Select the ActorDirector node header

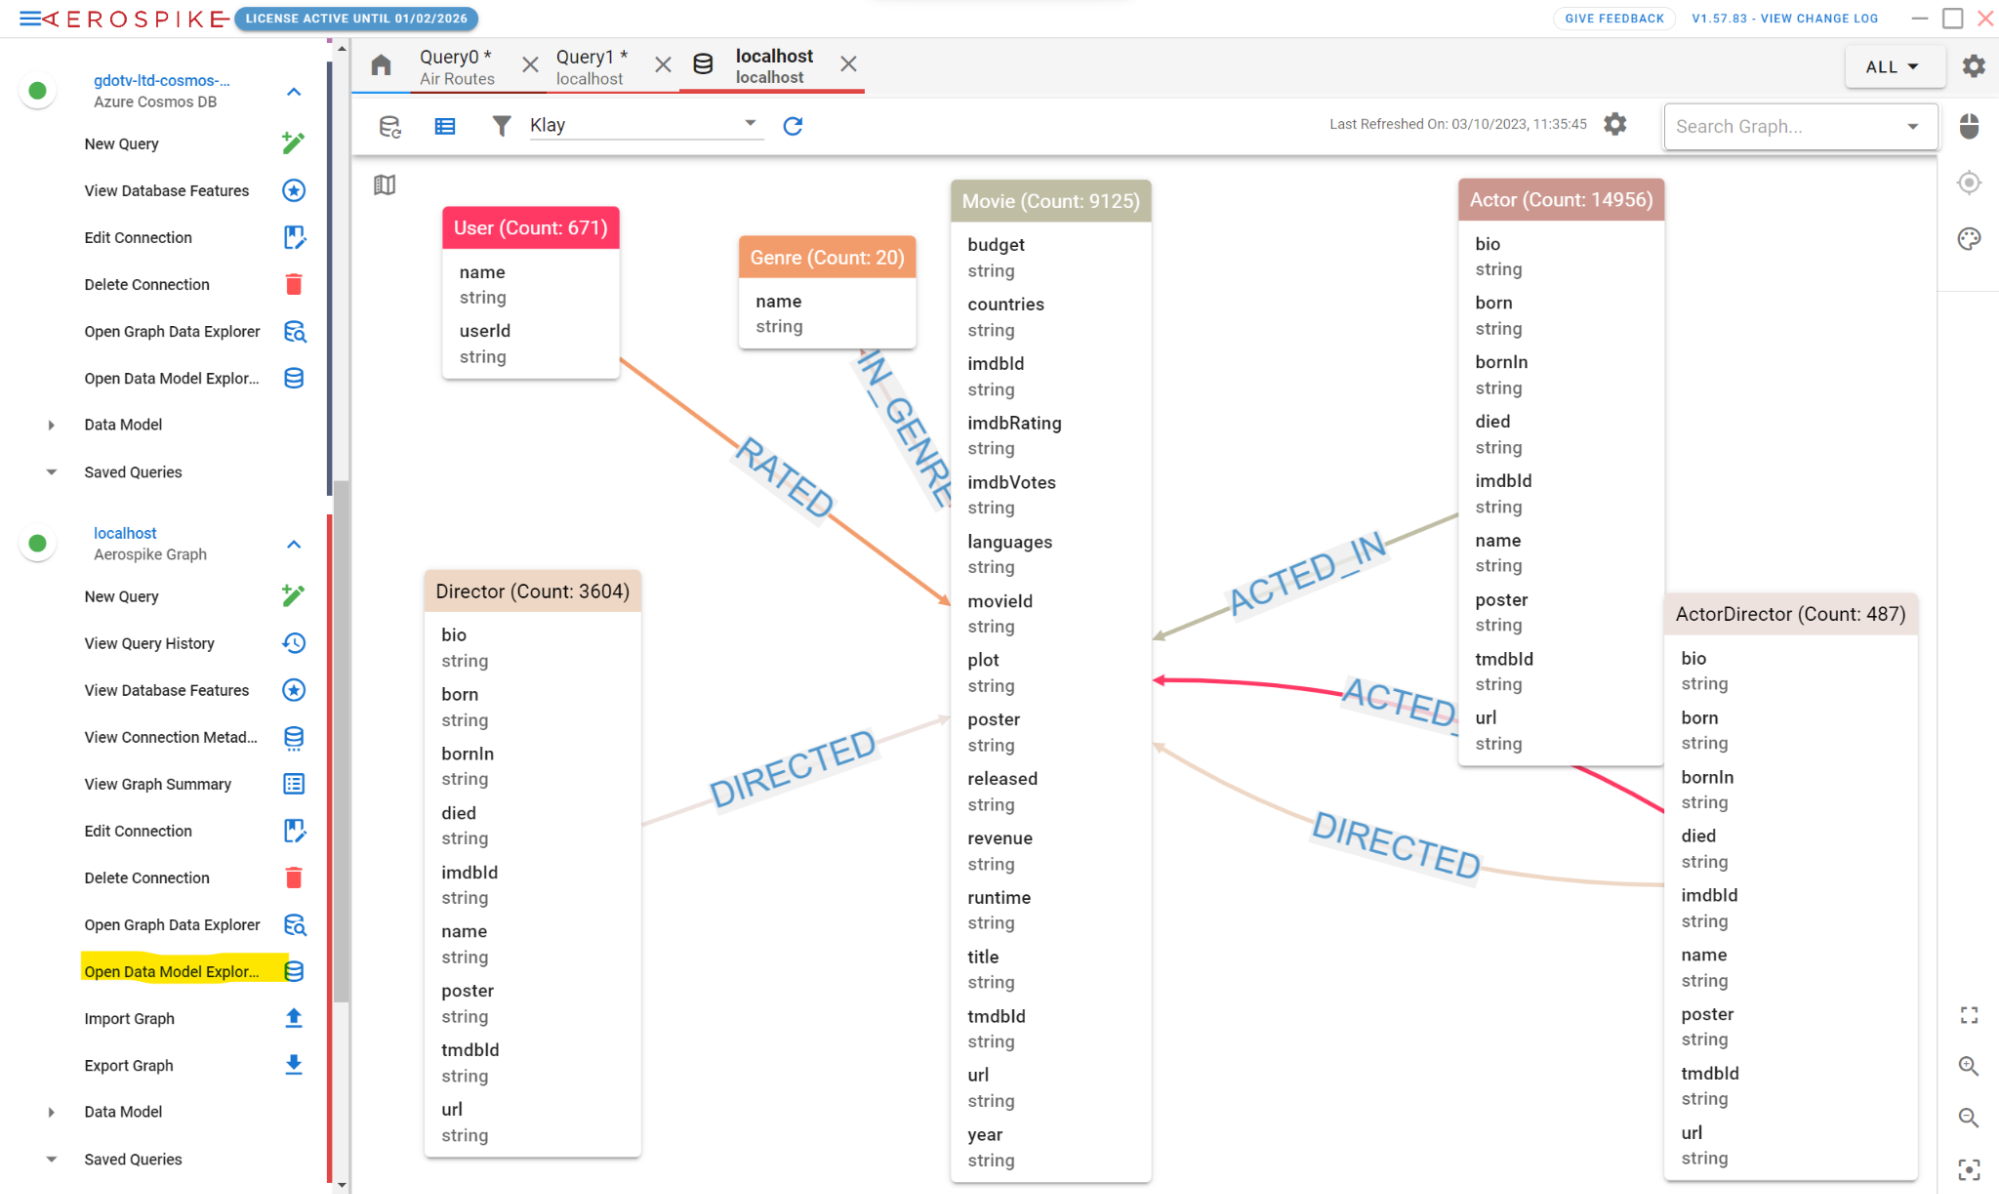1791,614
